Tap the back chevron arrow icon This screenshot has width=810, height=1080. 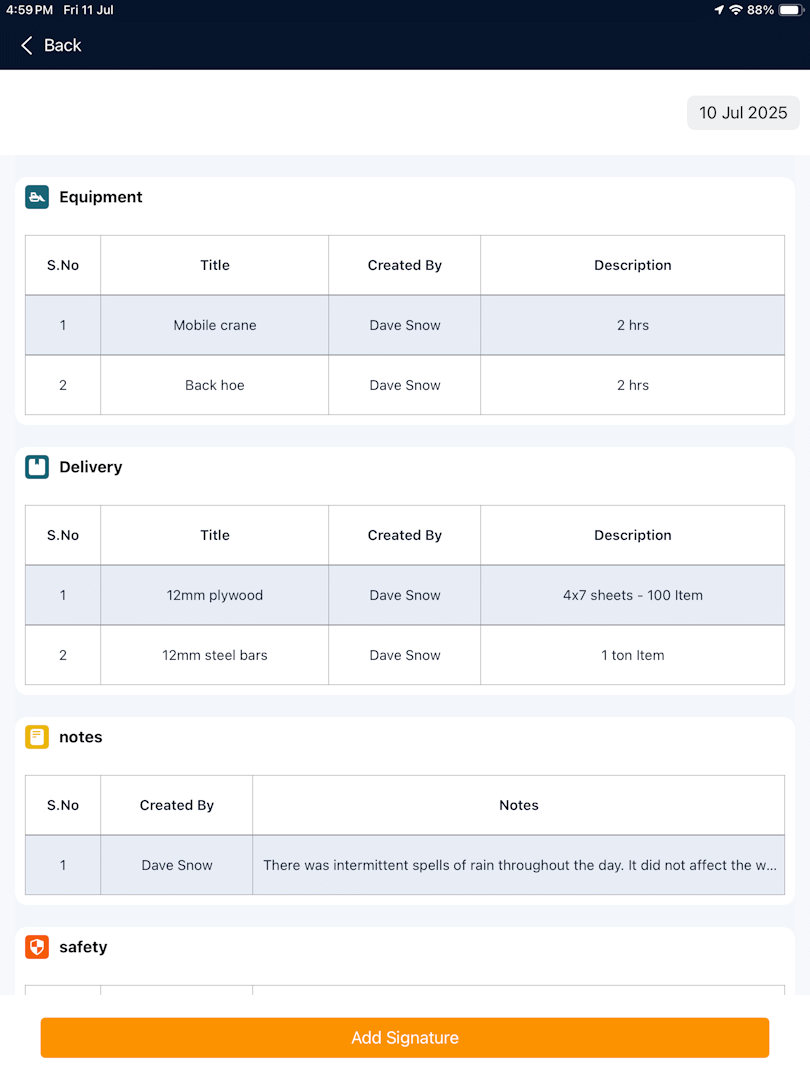[27, 45]
